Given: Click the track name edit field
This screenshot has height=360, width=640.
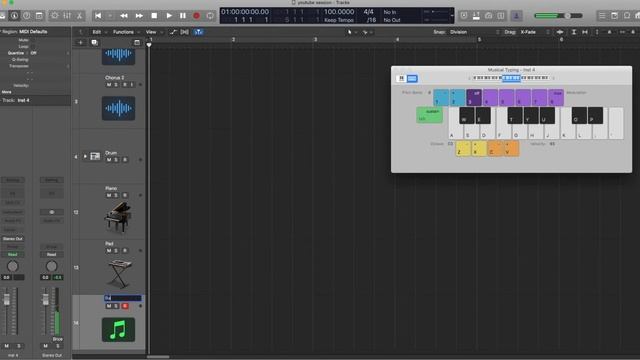Looking at the screenshot, I should point(123,298).
